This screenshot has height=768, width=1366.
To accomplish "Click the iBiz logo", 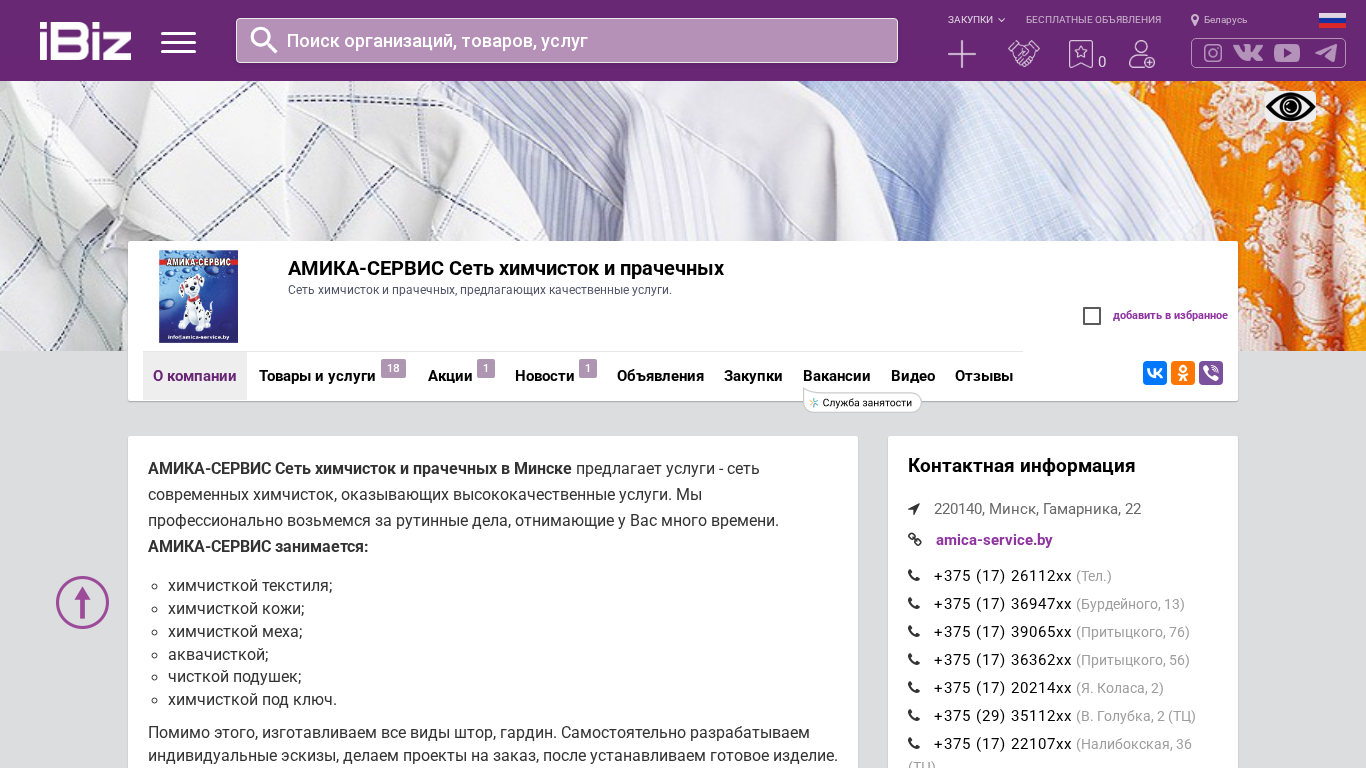I will 85,41.
